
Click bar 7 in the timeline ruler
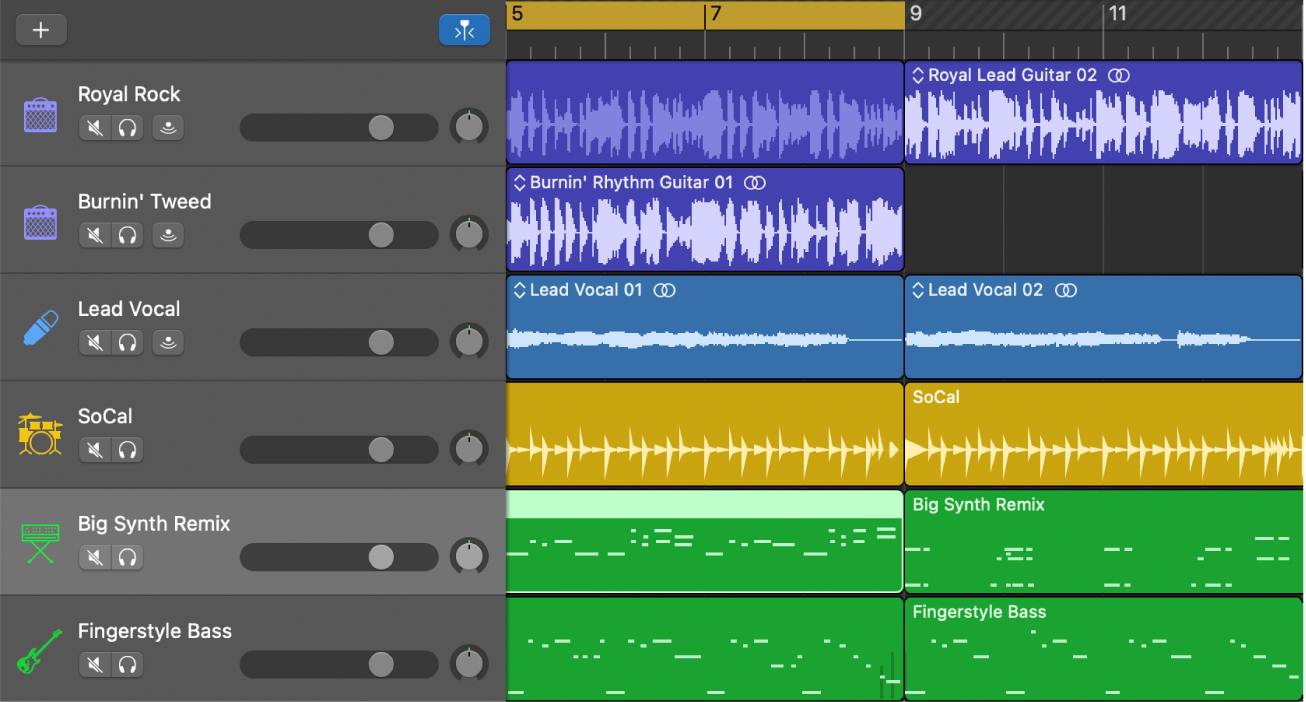pos(712,15)
